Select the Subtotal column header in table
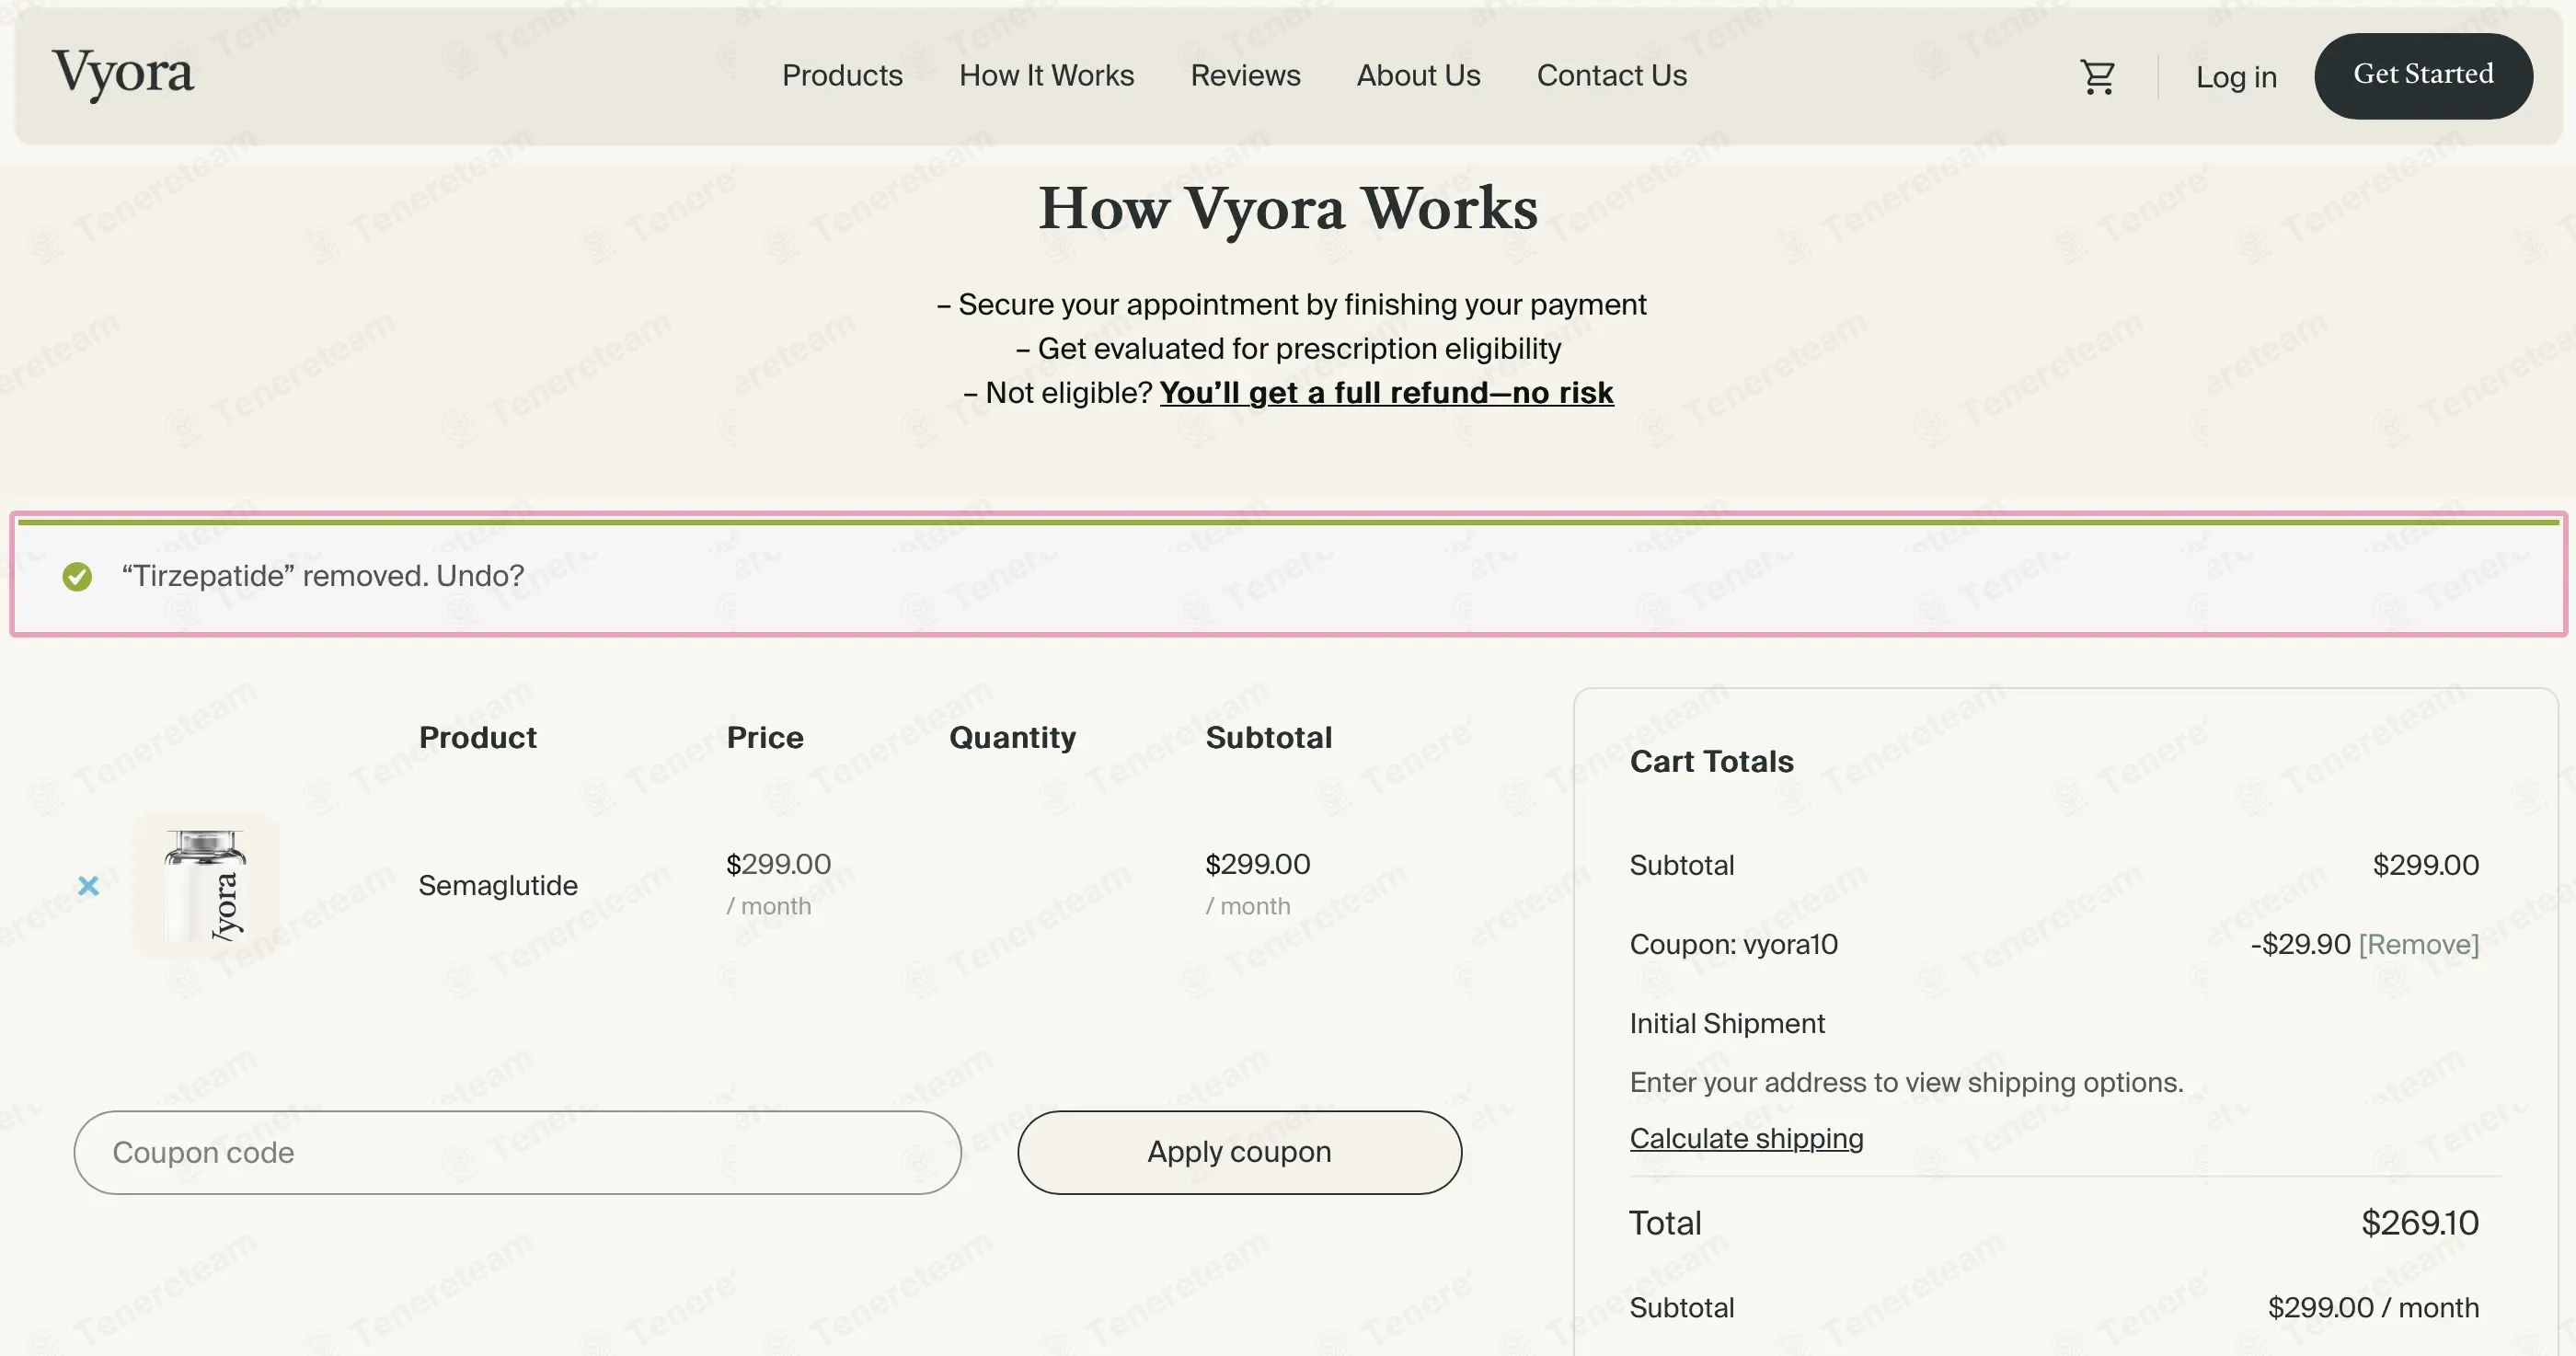Screen dimensions: 2576x1356 (1268, 738)
